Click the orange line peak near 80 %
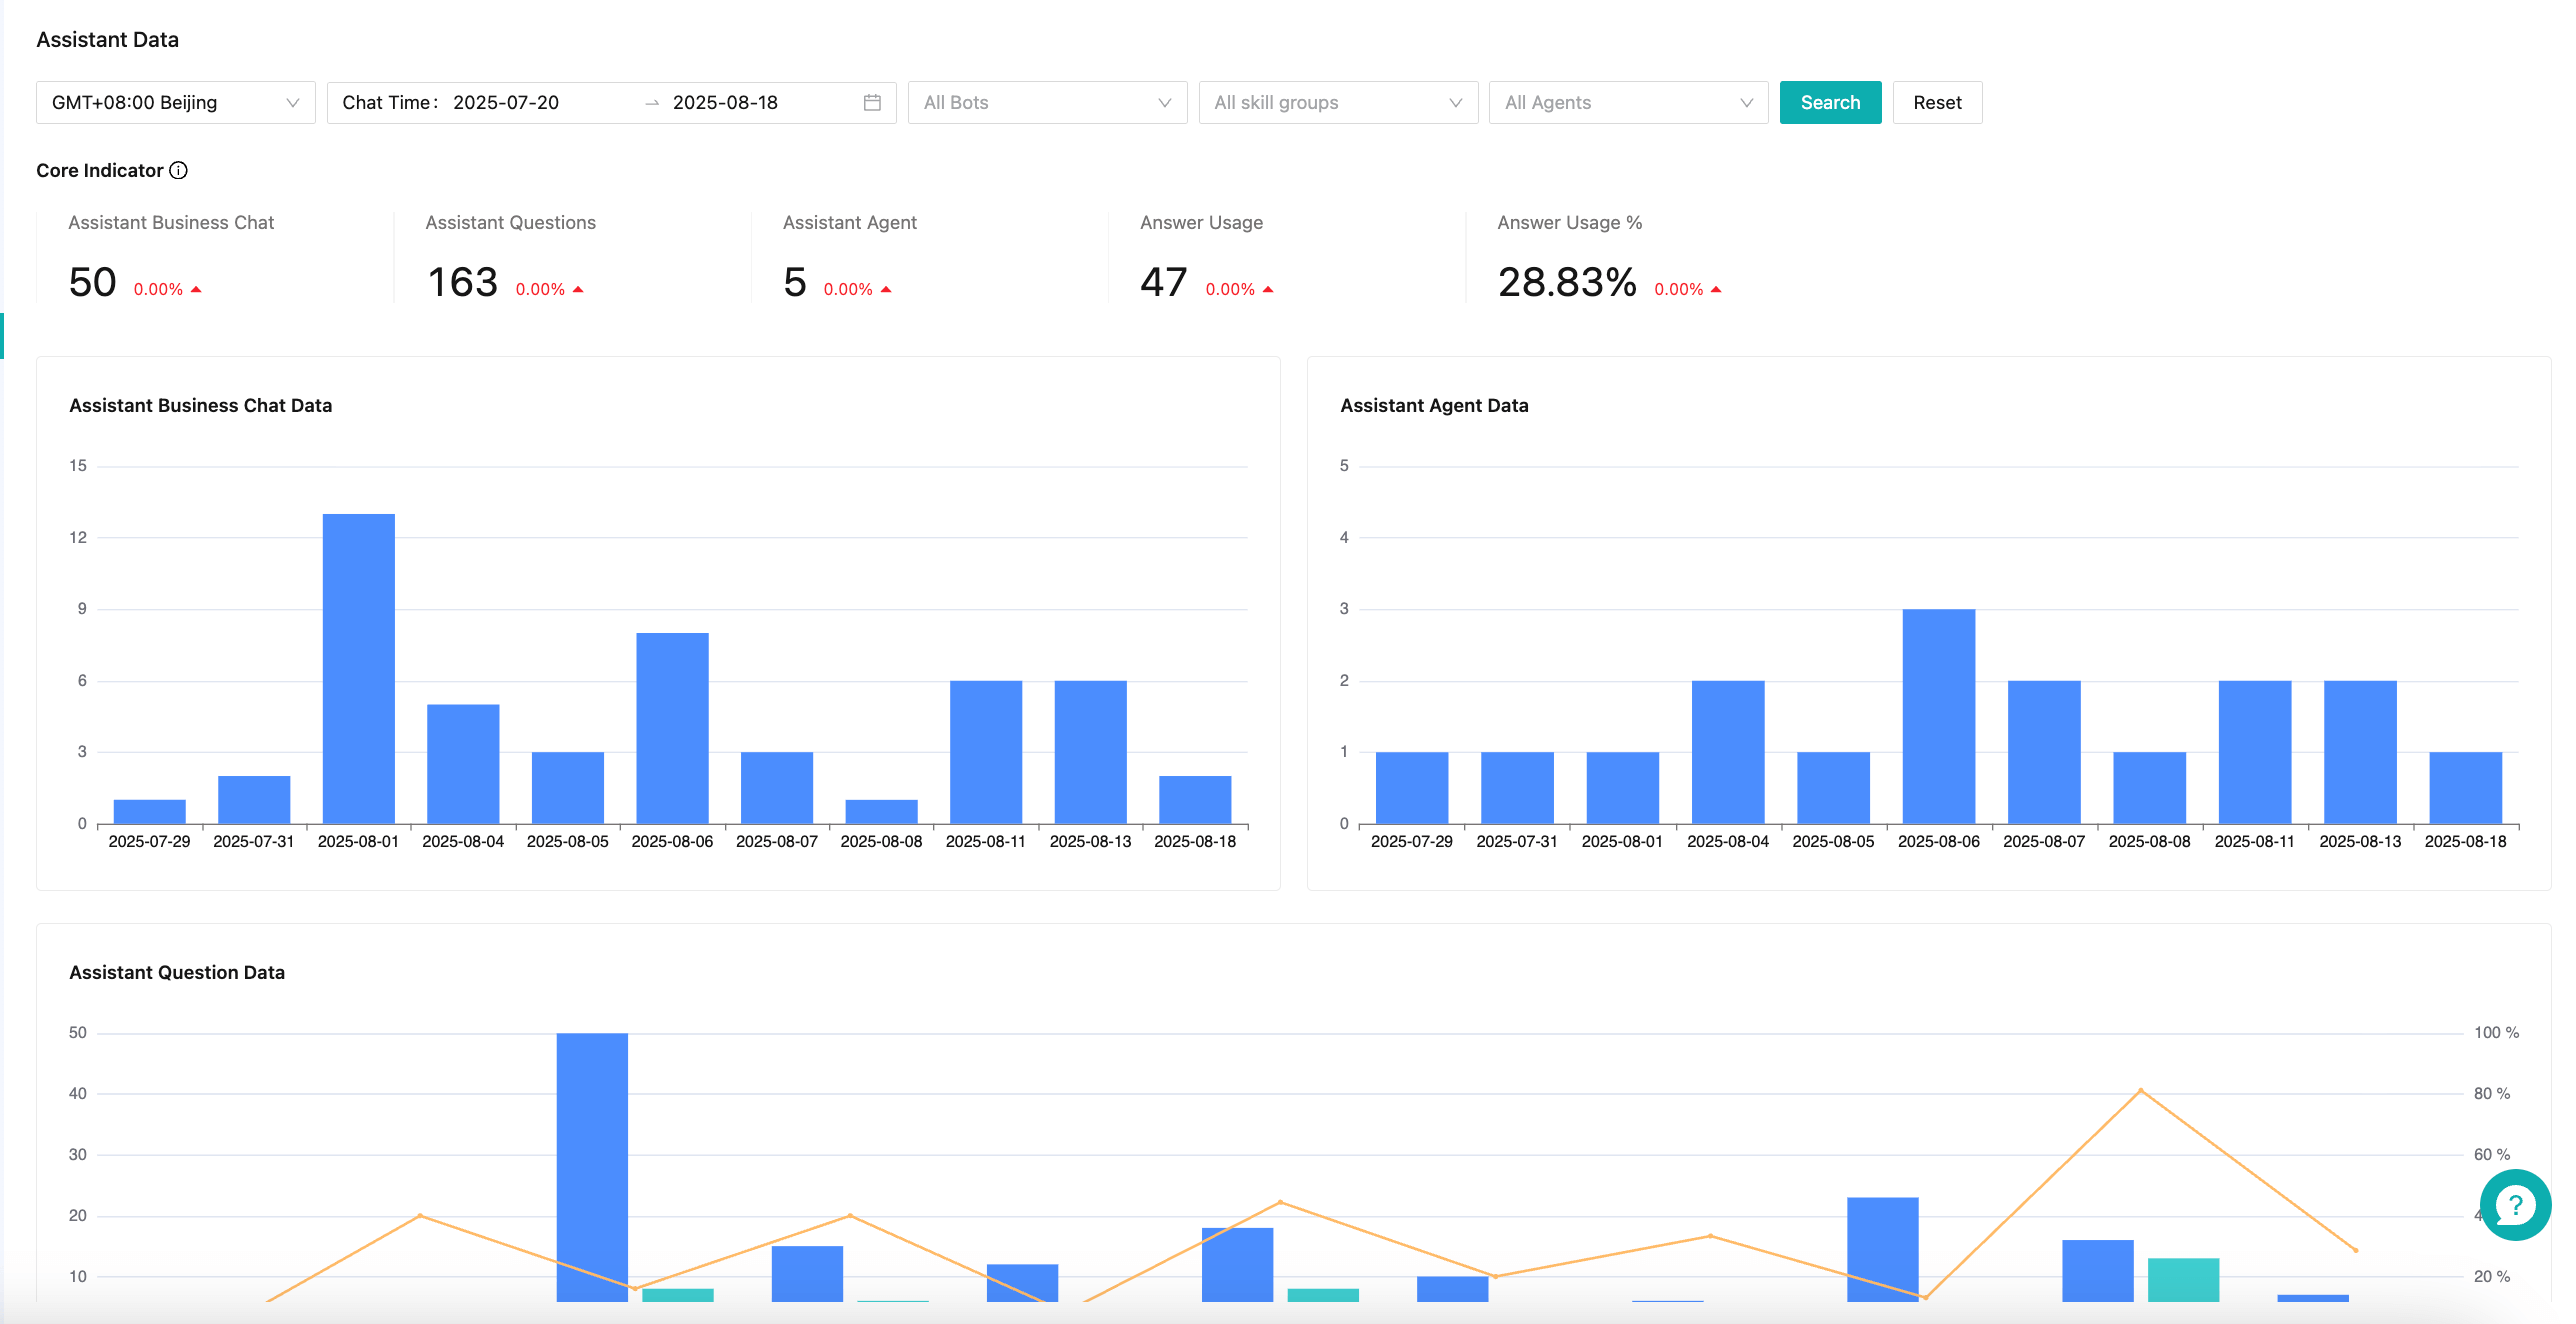This screenshot has height=1324, width=2576. (2140, 1090)
